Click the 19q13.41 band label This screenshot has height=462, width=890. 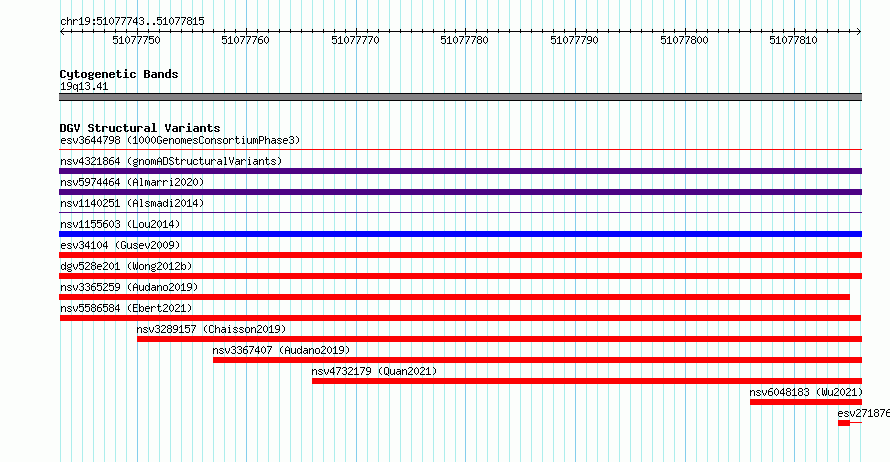(84, 86)
